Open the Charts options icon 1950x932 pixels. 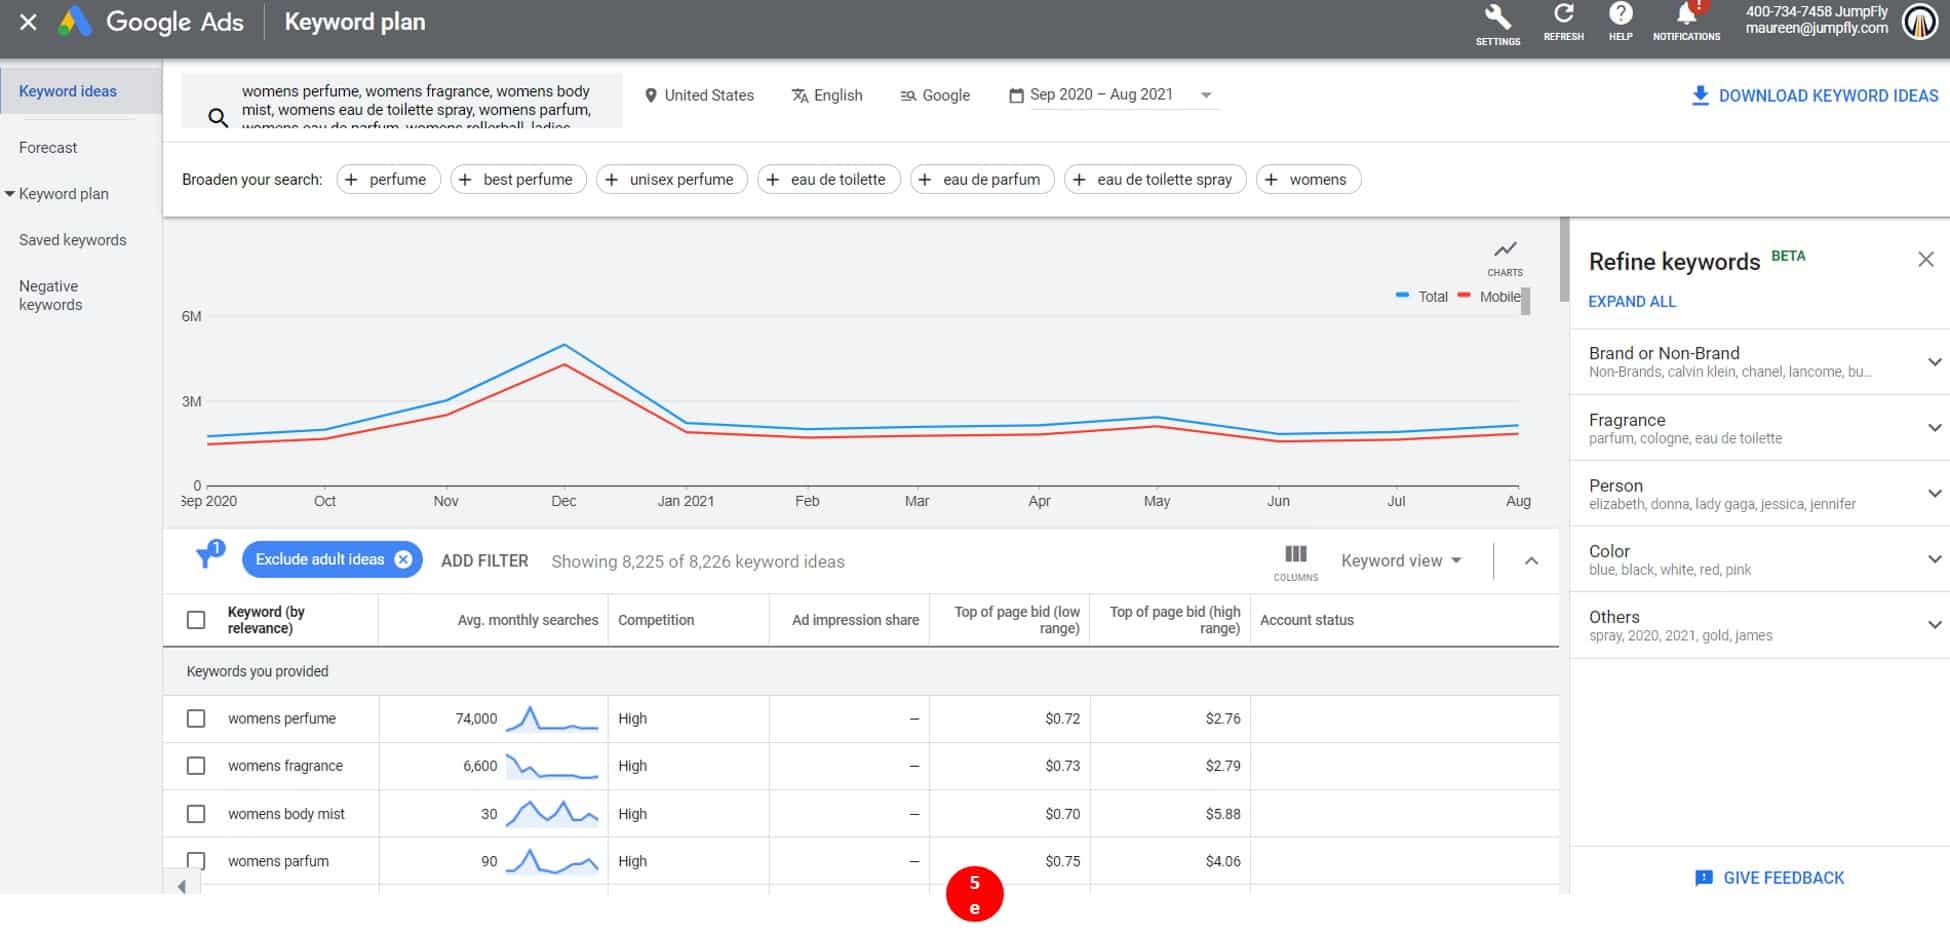tap(1505, 249)
